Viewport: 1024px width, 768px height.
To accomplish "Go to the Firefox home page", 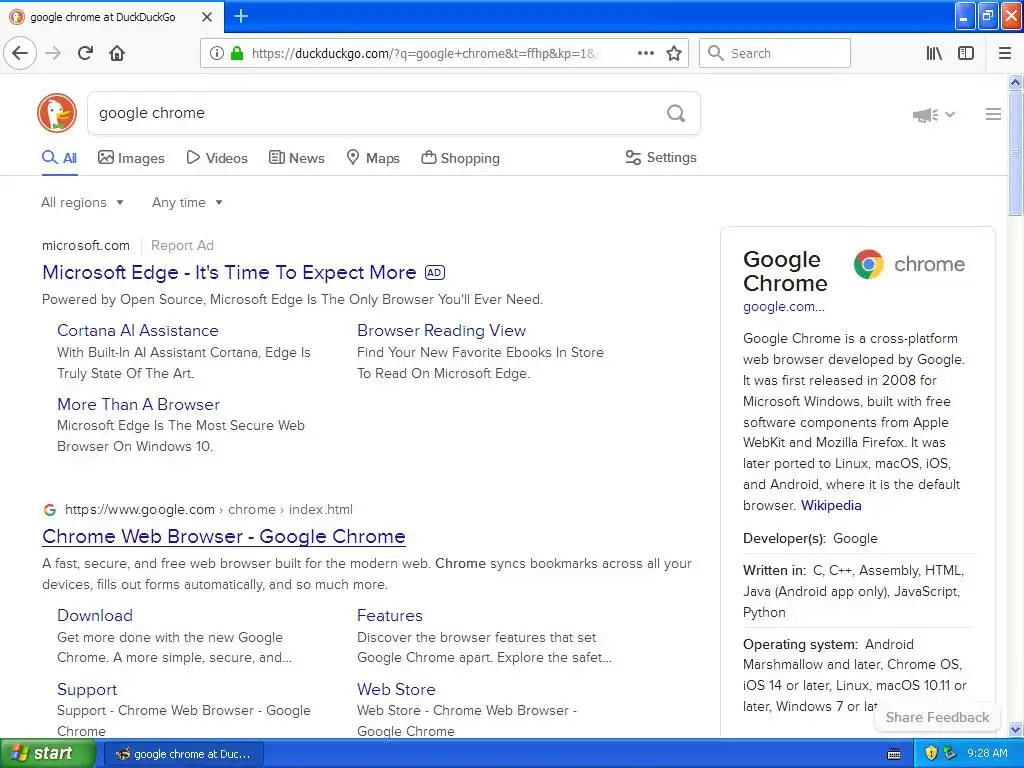I will pyautogui.click(x=117, y=53).
